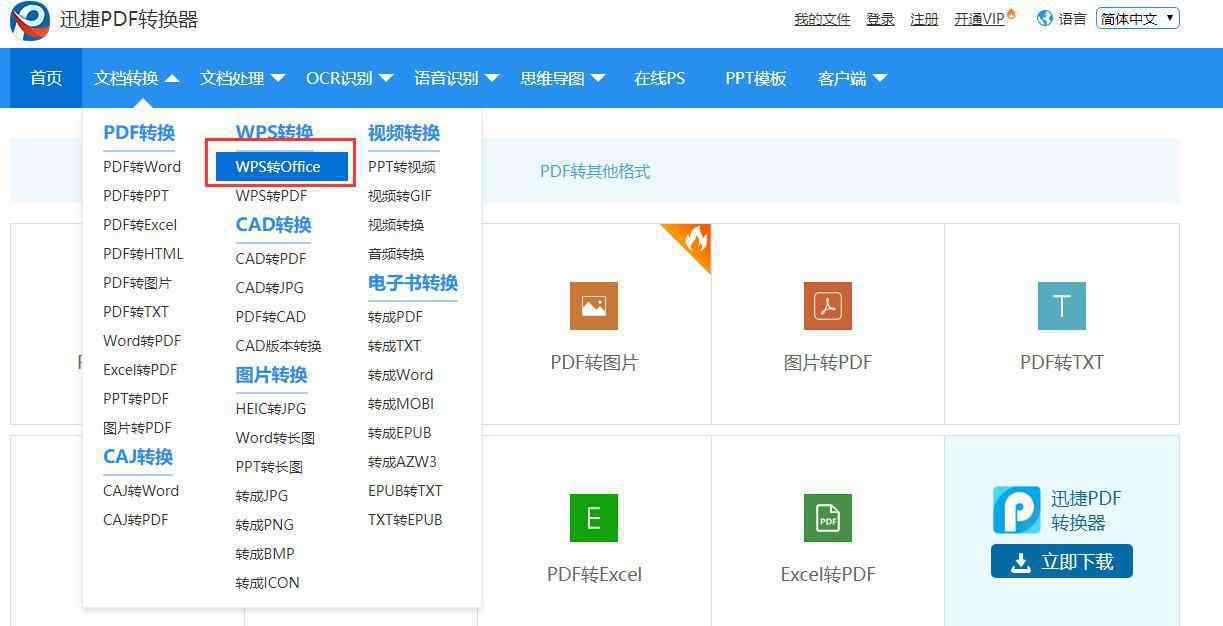Select Excel转PDF in the dropdown menu

point(140,369)
